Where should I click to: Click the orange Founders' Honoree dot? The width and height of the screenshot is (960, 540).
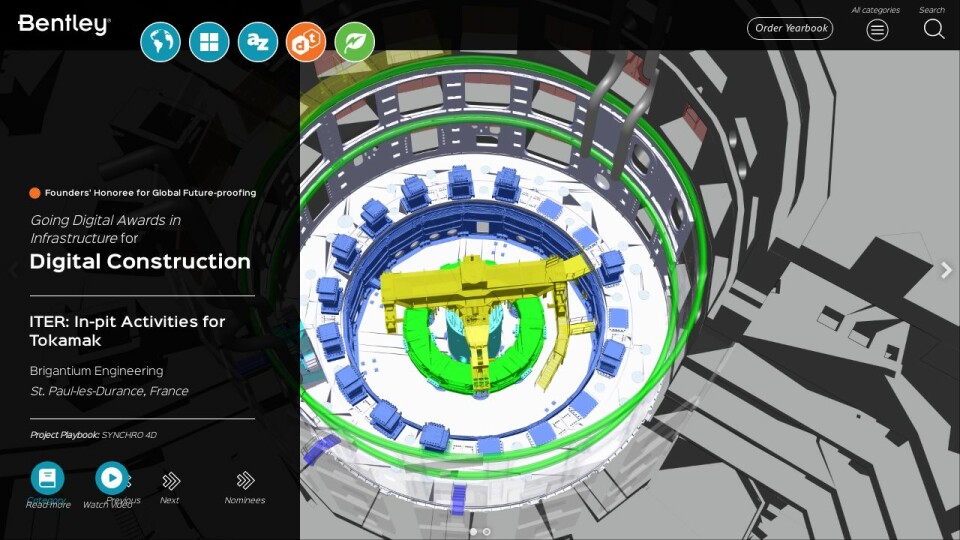pos(35,193)
